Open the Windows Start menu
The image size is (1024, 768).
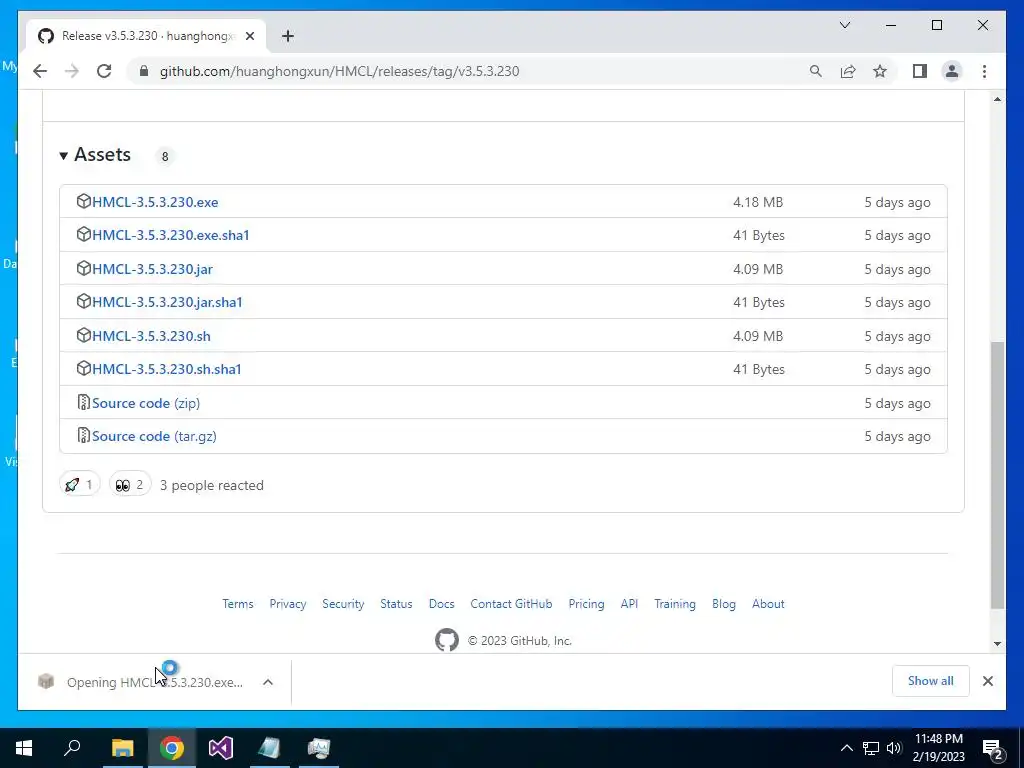(x=24, y=748)
